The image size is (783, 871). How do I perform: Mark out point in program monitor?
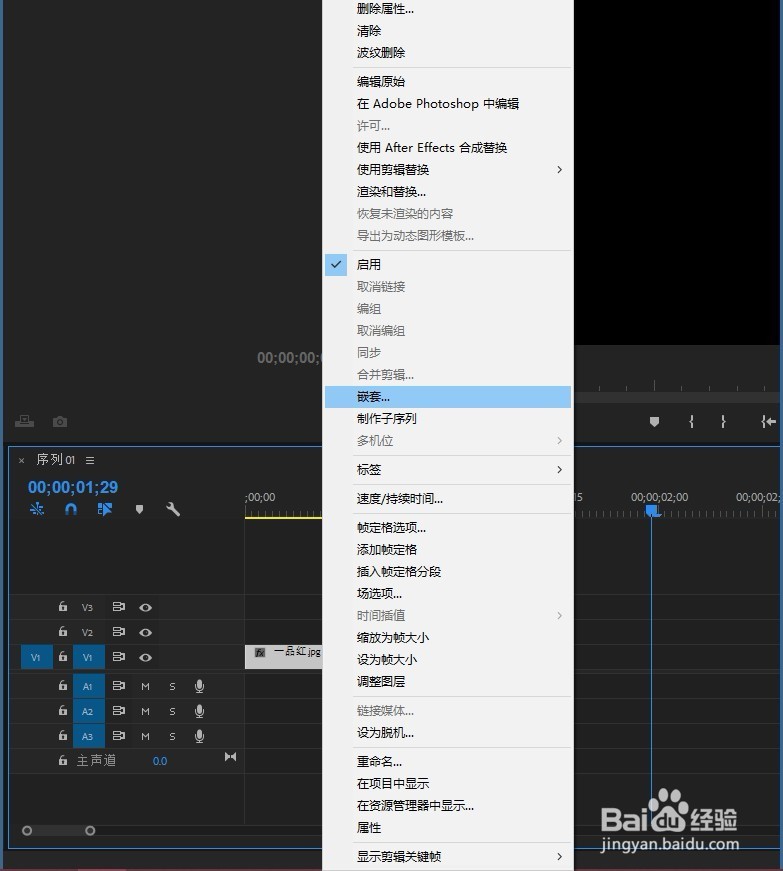(723, 422)
